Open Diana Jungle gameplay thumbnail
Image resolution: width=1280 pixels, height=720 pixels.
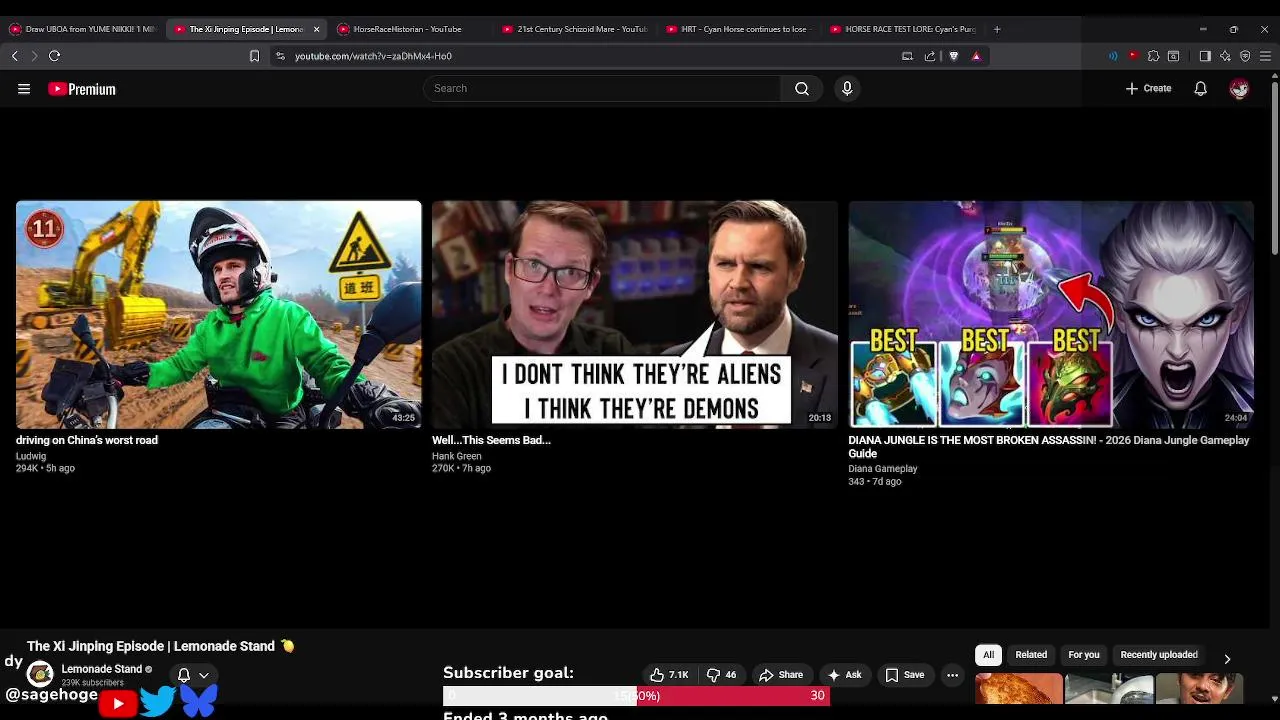[x=1051, y=315]
